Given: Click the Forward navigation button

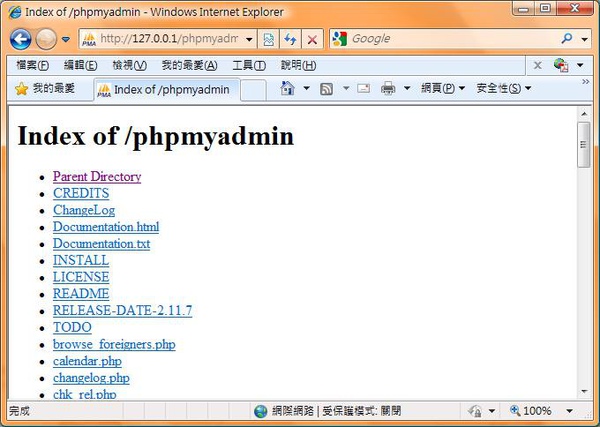Looking at the screenshot, I should (x=46, y=39).
